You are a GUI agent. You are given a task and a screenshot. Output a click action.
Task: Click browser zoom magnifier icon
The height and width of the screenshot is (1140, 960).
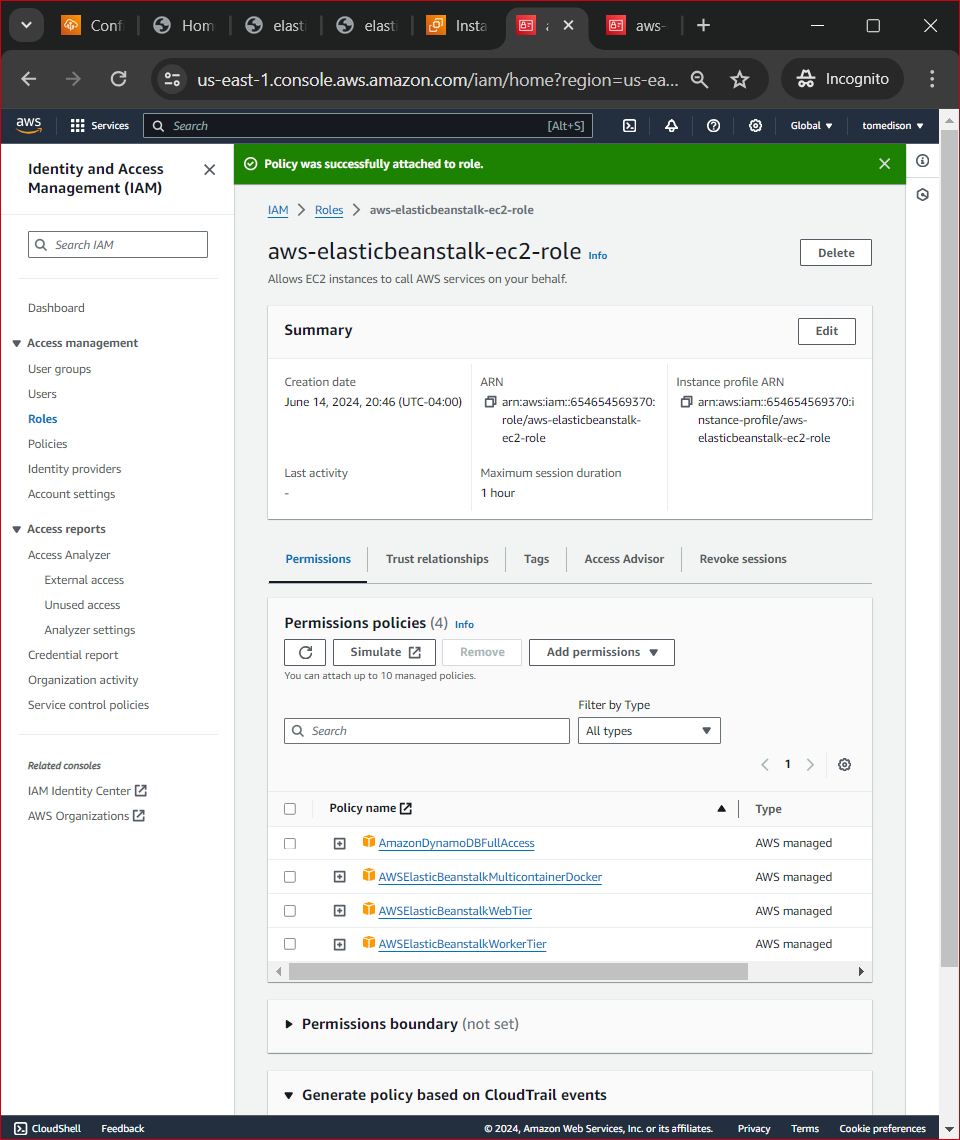(700, 79)
